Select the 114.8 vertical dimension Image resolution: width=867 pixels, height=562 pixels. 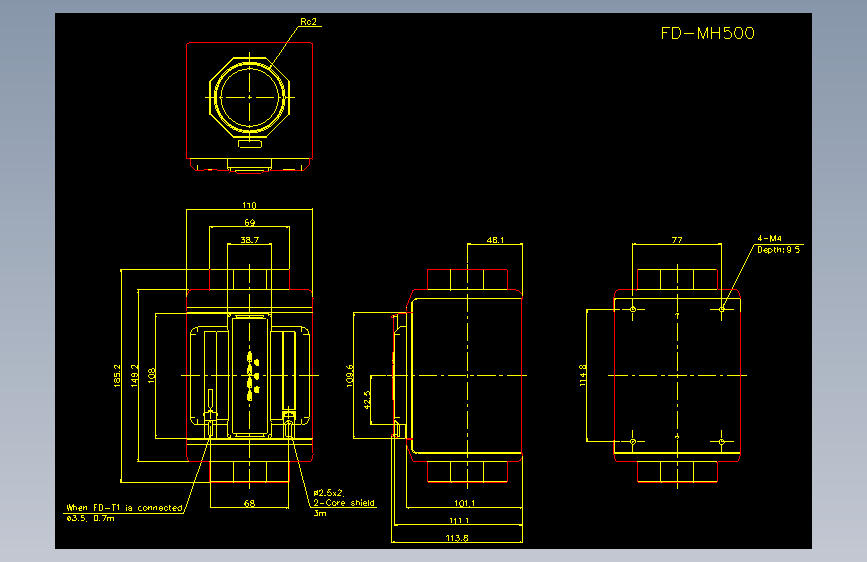[582, 376]
